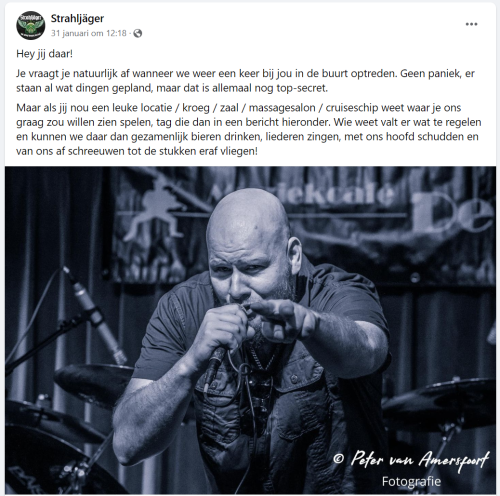Click the copyright symbol in the watermark
The image size is (500, 496).
point(338,459)
